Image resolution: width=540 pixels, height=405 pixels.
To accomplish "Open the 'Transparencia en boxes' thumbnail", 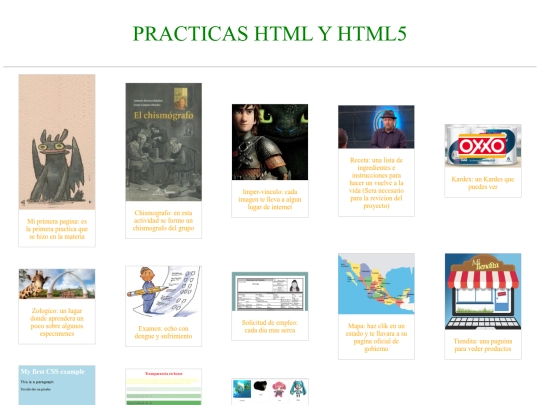I will coord(164,387).
